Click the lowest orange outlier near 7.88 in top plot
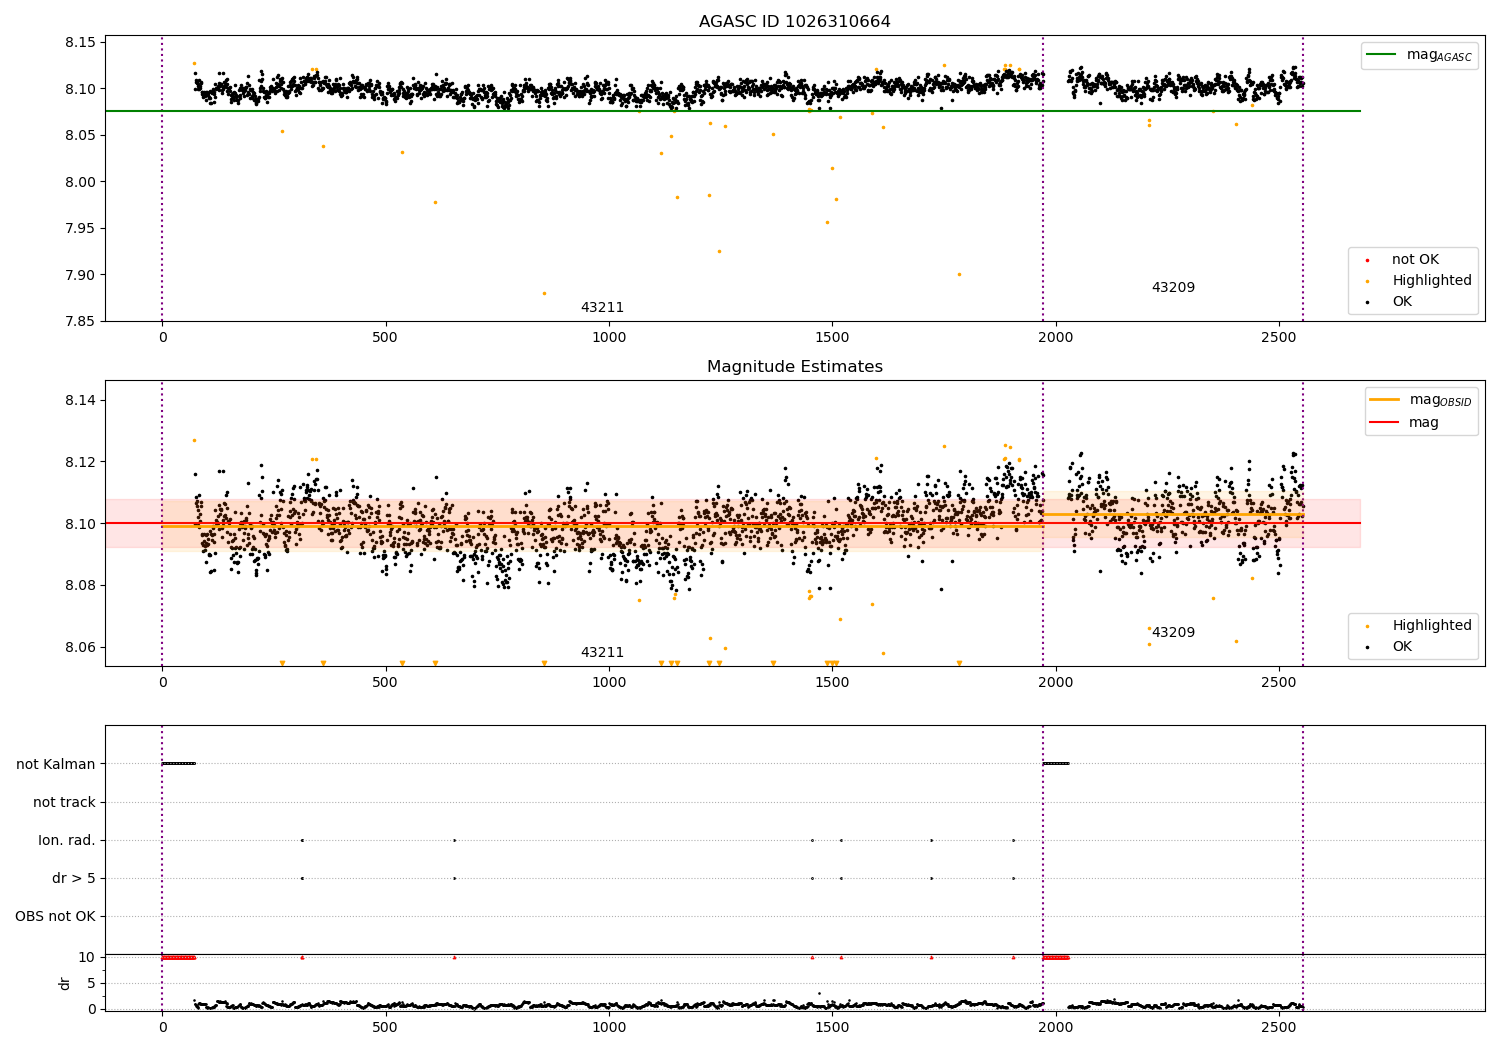This screenshot has width=1500, height=1050. [544, 294]
